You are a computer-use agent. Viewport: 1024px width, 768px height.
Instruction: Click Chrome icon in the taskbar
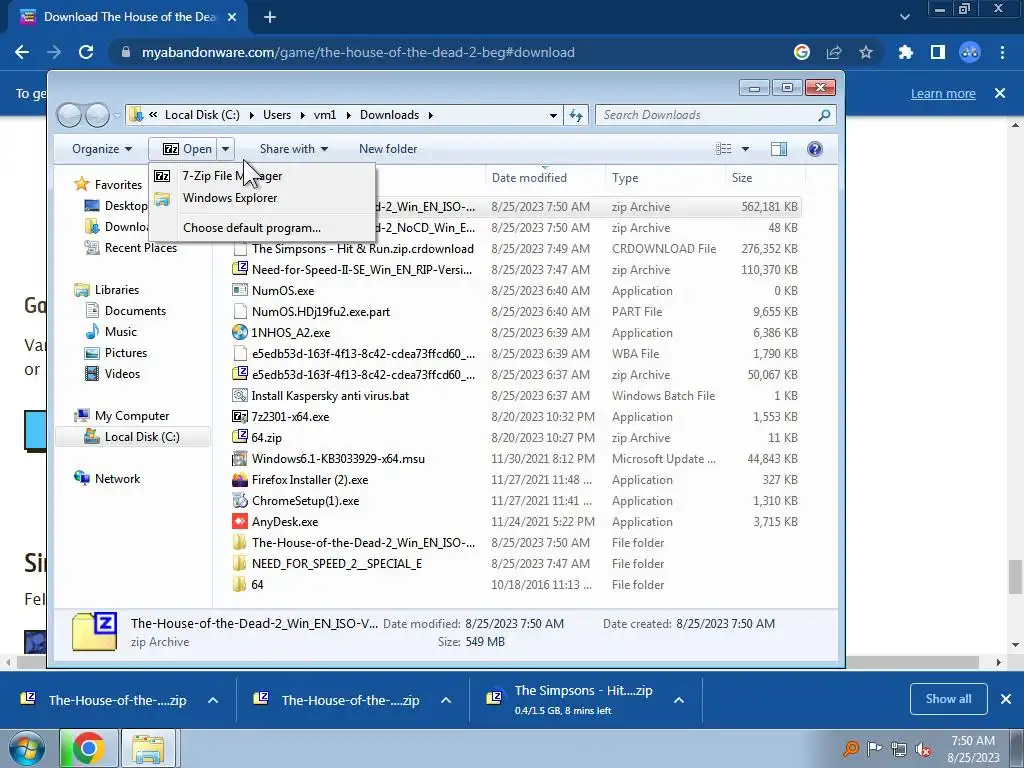(88, 749)
